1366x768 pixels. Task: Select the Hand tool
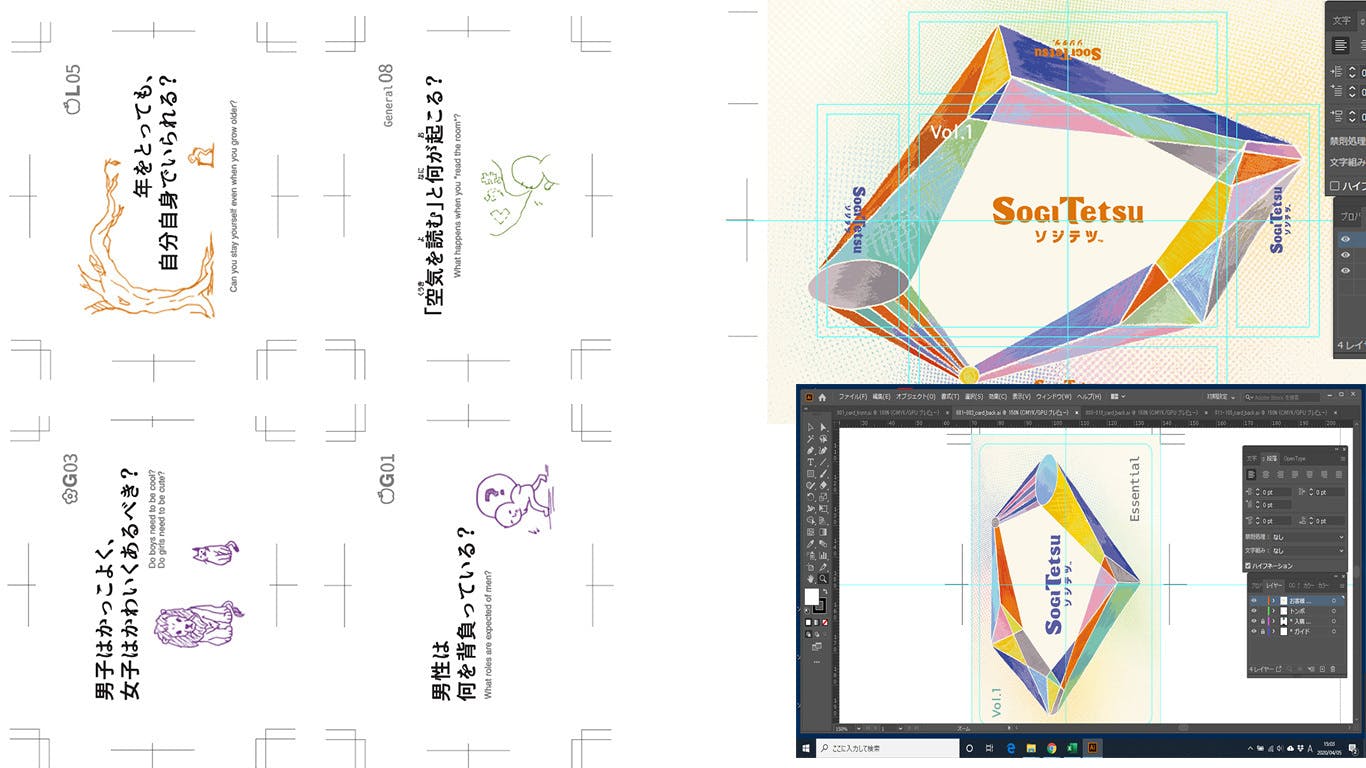coord(811,579)
